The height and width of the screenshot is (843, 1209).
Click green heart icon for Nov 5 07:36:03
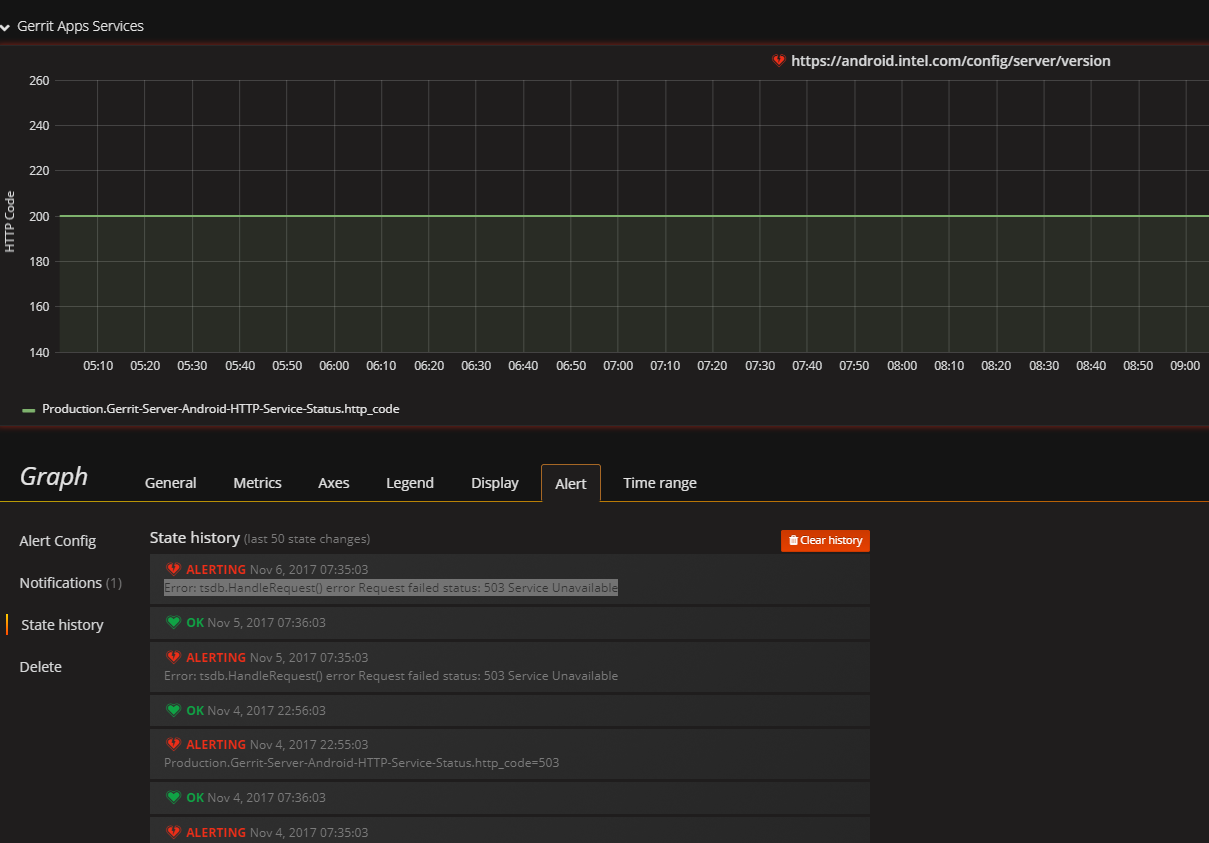(173, 622)
